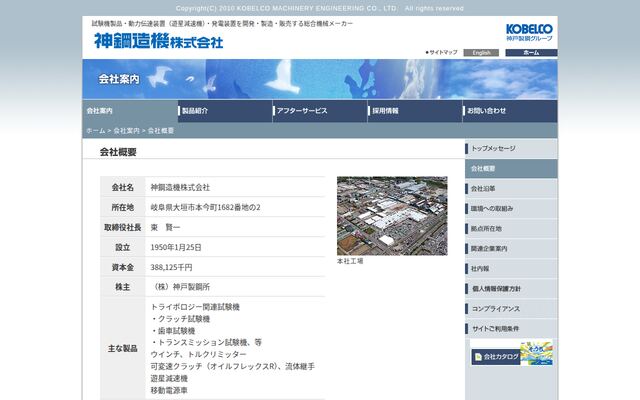Click the copyright notice at top
Viewport: 640px width, 400px height.
320,8
